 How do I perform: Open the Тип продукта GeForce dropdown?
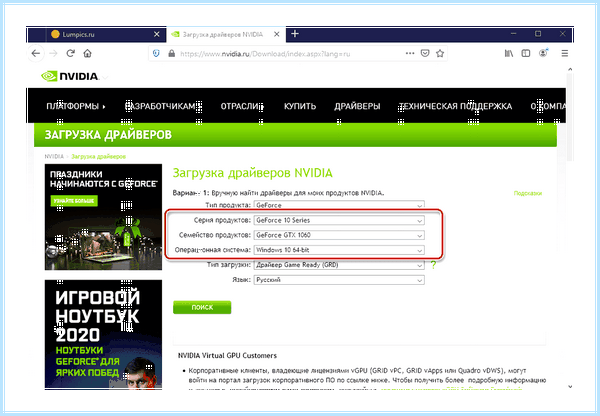click(339, 204)
